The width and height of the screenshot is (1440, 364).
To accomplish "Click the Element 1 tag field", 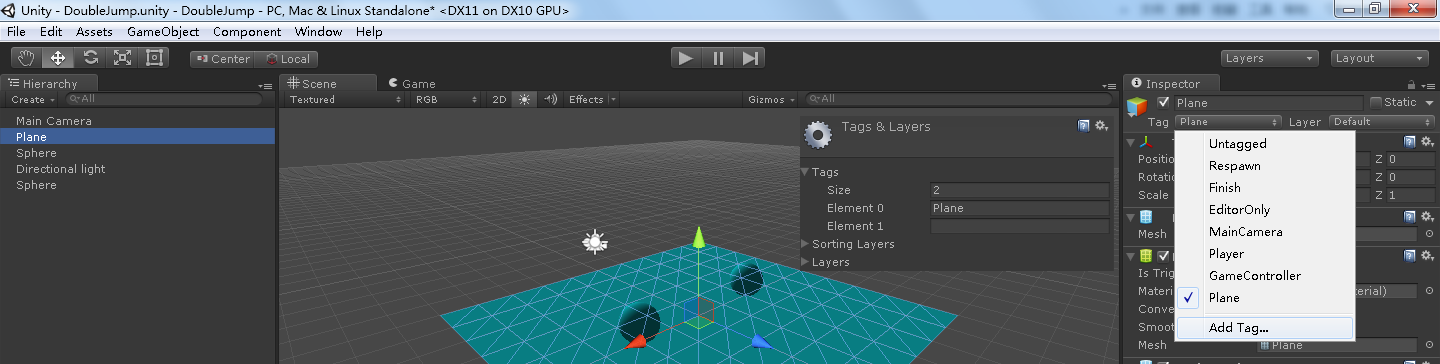I will click(x=1019, y=226).
